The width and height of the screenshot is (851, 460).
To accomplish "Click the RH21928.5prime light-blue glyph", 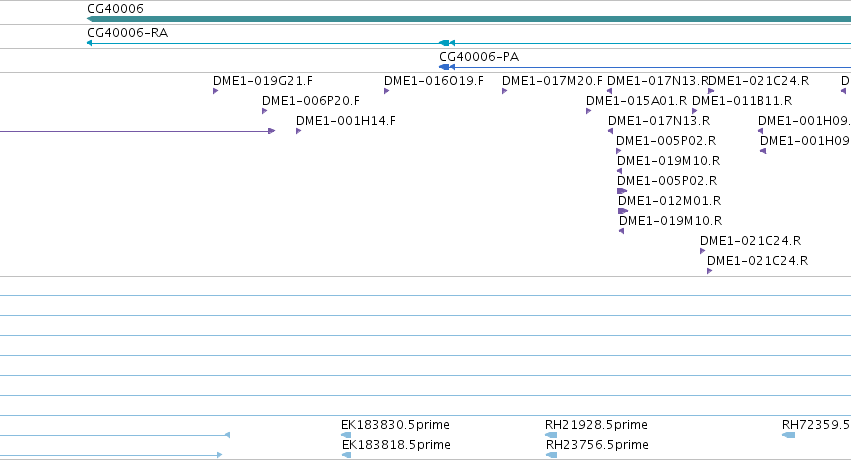I will coord(551,435).
